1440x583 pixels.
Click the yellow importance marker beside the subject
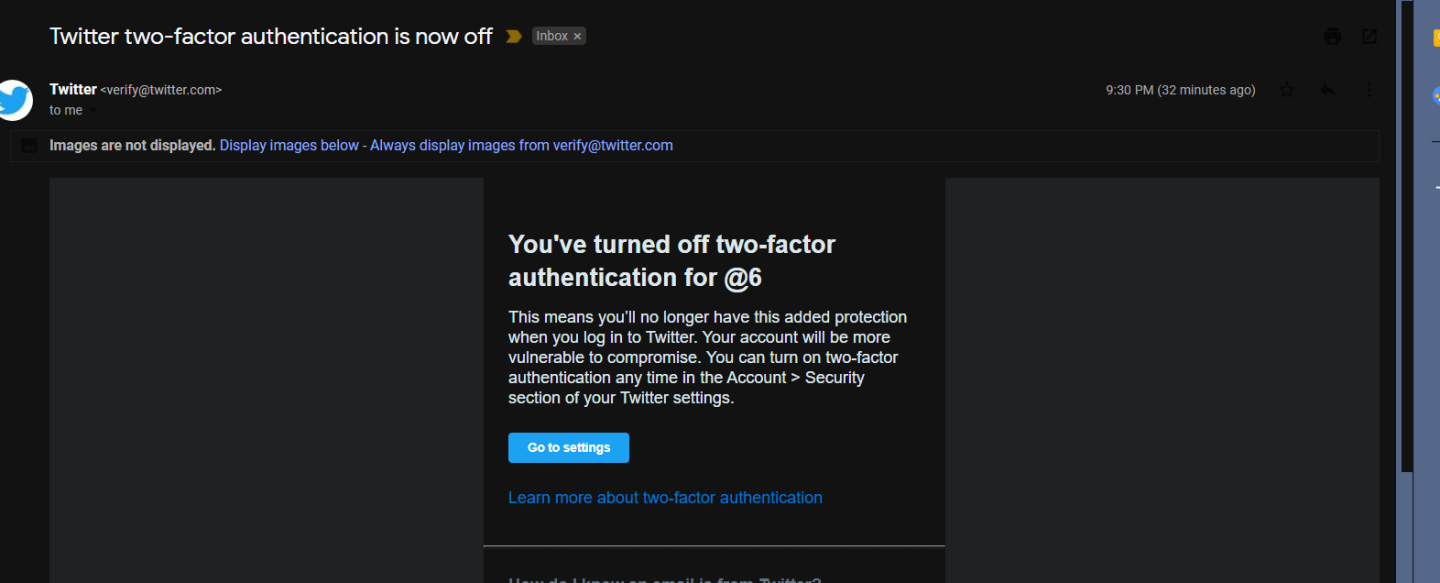click(513, 35)
